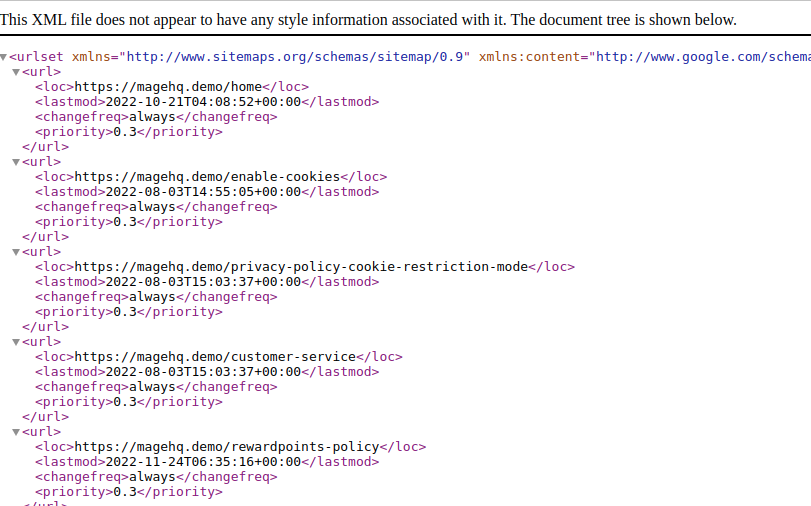Click lastmod value 2022-08-03T14:55:05+00:00
Screen dimensions: 811x506
point(203,191)
